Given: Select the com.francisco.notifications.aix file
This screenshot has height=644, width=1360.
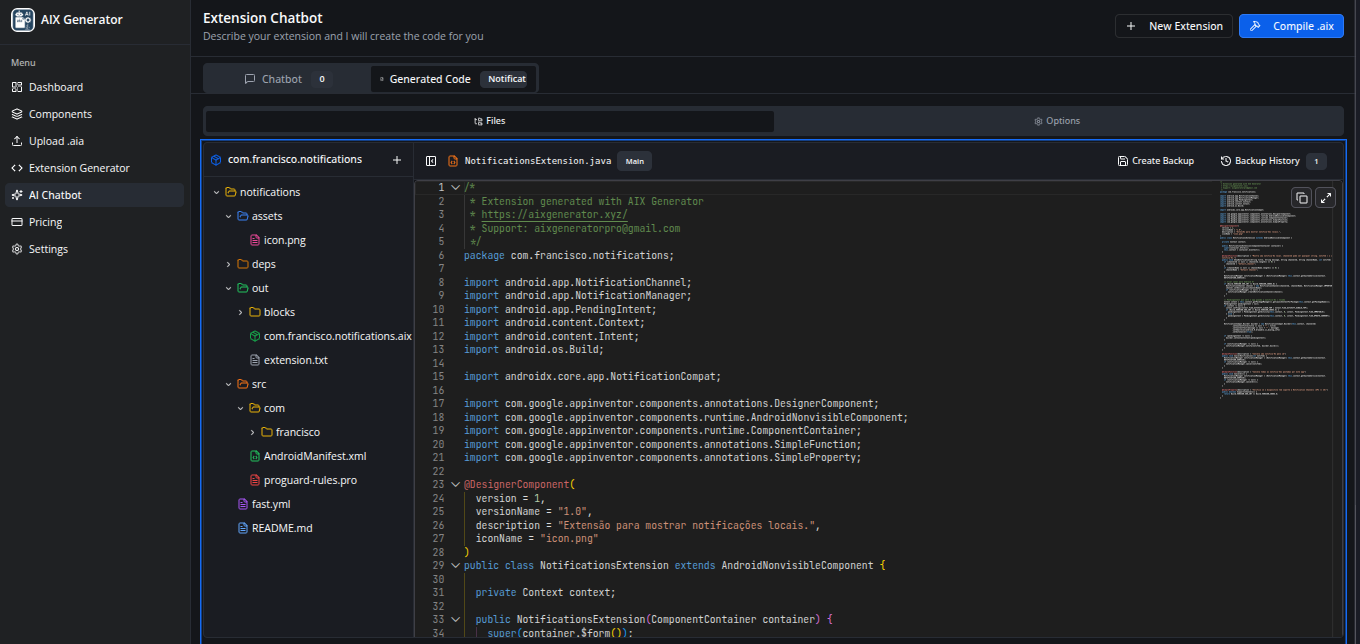Looking at the screenshot, I should 337,336.
